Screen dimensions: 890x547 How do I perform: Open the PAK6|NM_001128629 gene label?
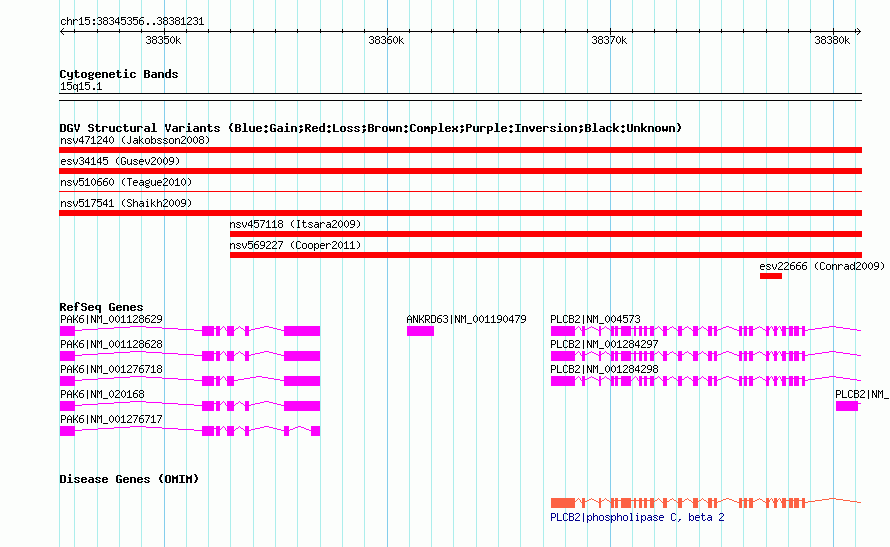tap(111, 319)
